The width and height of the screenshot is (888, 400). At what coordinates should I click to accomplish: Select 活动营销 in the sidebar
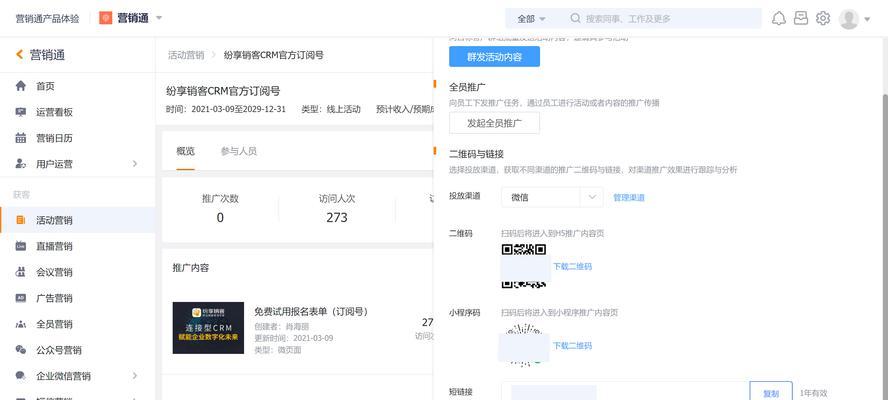pos(77,220)
